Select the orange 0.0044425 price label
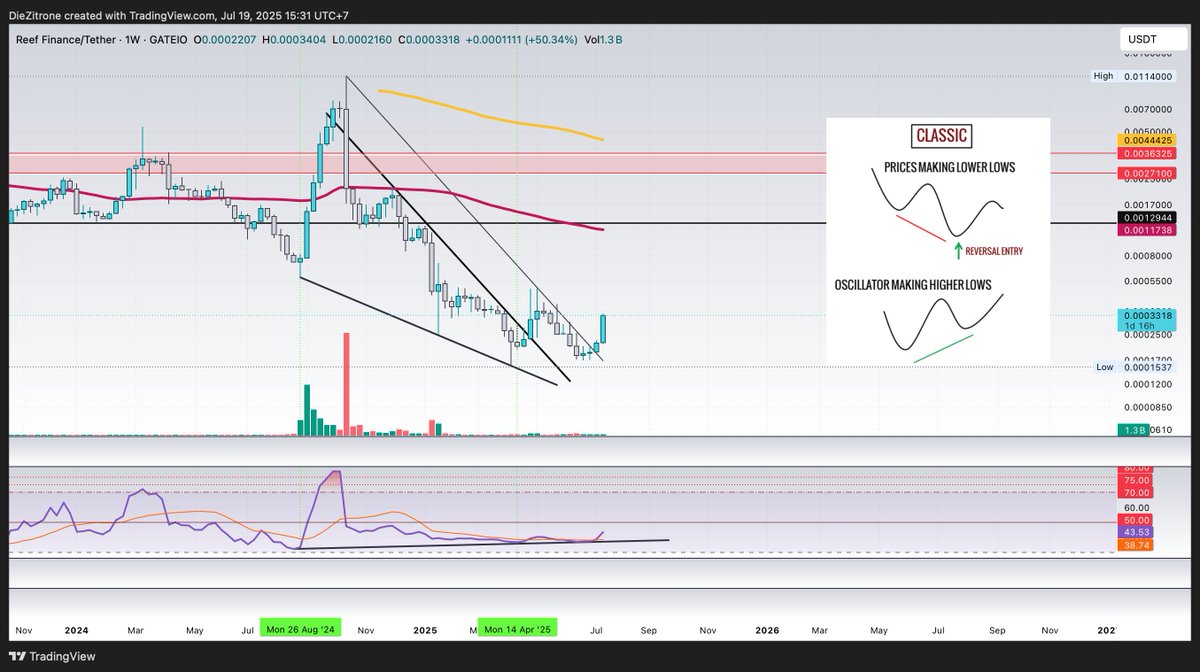Image resolution: width=1200 pixels, height=672 pixels. [1147, 141]
